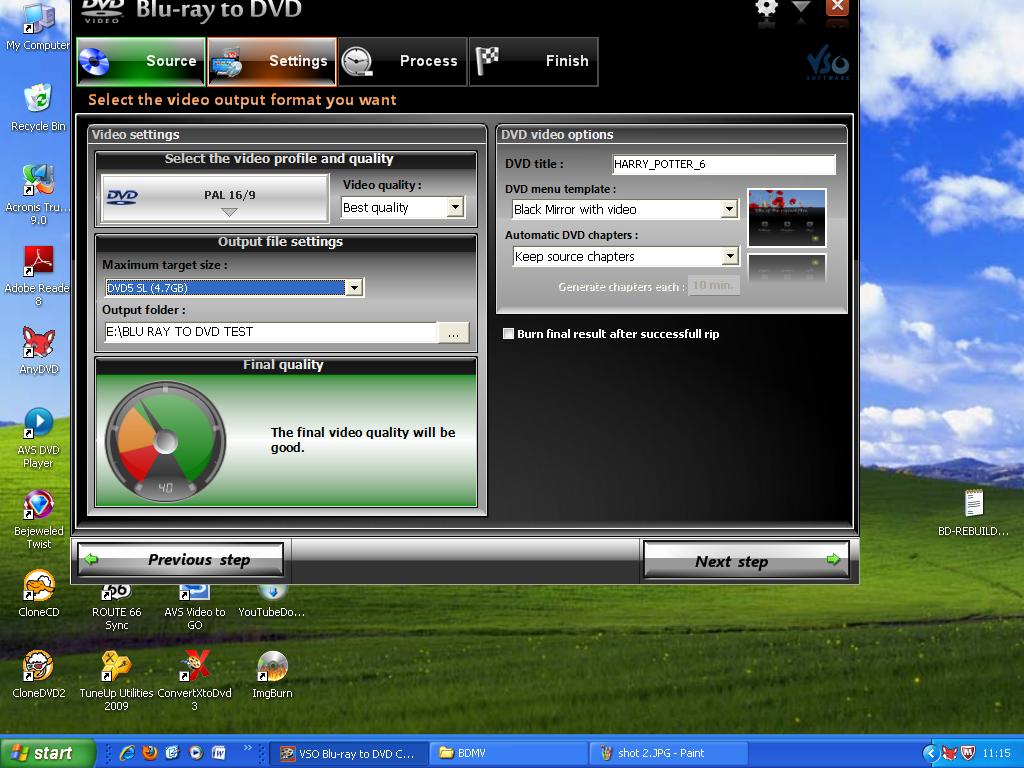Image resolution: width=1024 pixels, height=768 pixels.
Task: Open the gear settings icon in title bar
Action: point(767,8)
